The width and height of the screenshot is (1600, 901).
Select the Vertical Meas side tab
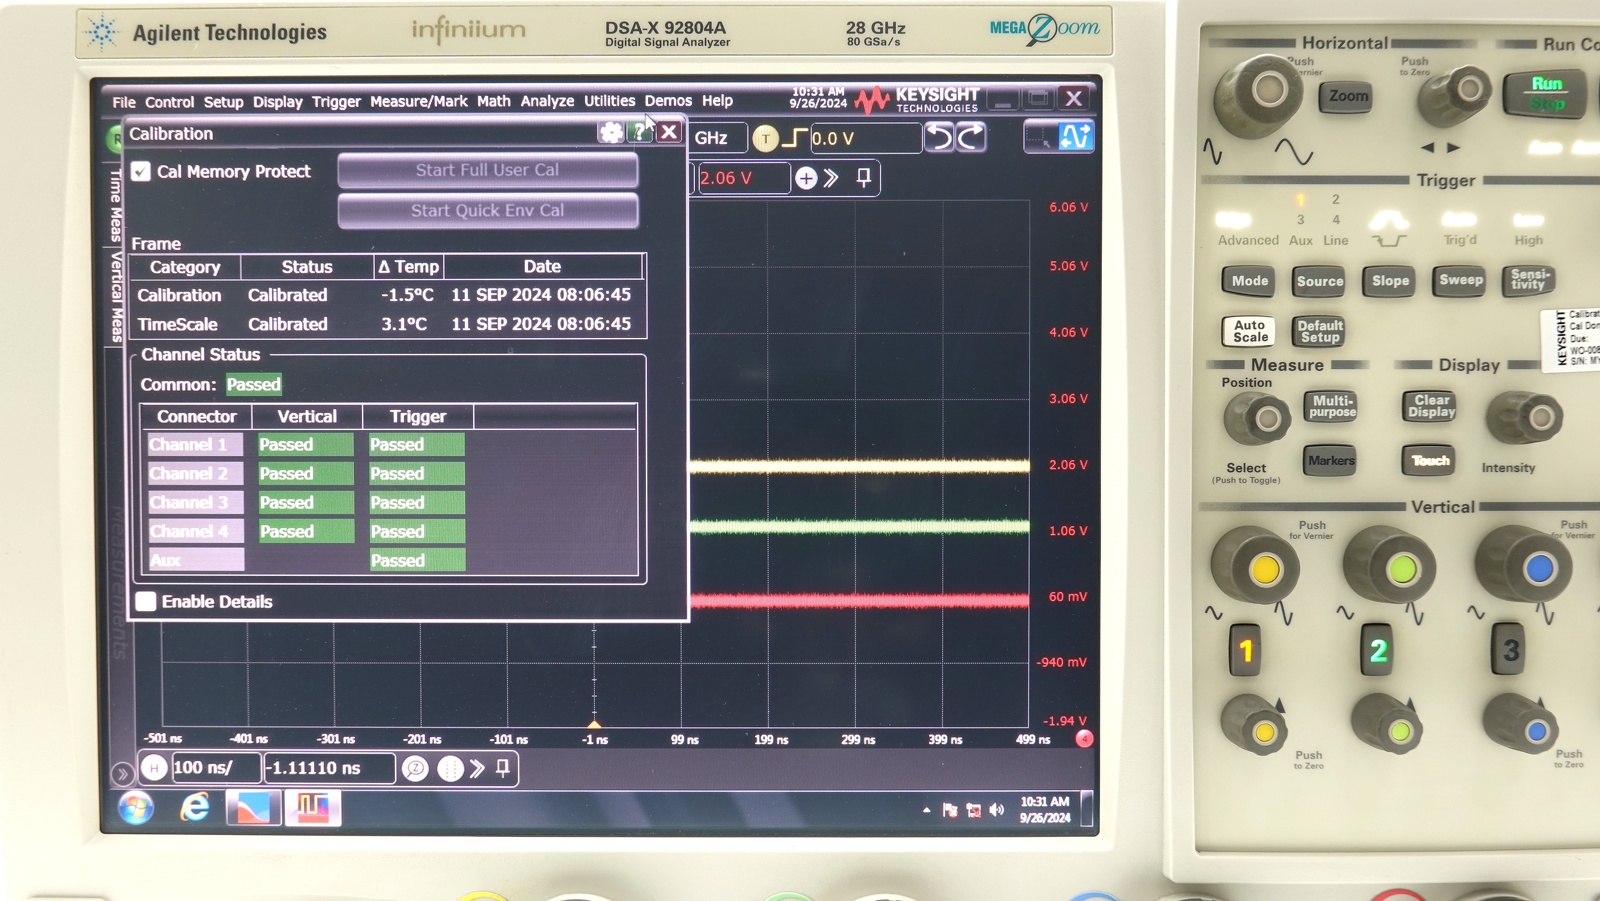116,297
